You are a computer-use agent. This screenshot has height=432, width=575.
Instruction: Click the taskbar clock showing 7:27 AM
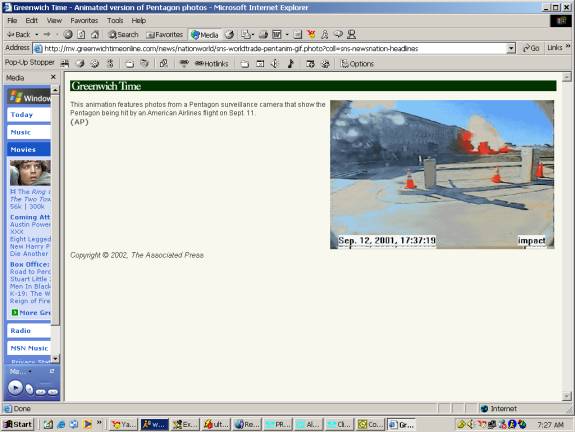pos(550,425)
